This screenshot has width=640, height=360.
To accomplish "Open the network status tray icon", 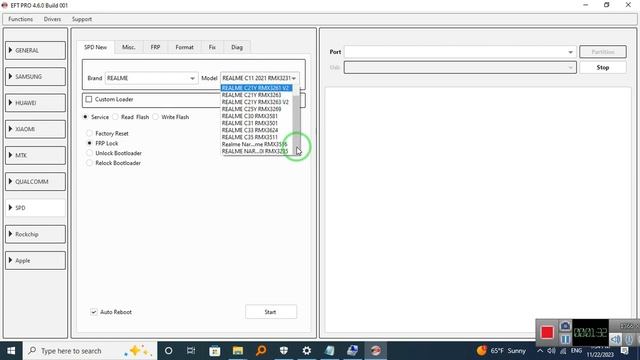I will (563, 351).
